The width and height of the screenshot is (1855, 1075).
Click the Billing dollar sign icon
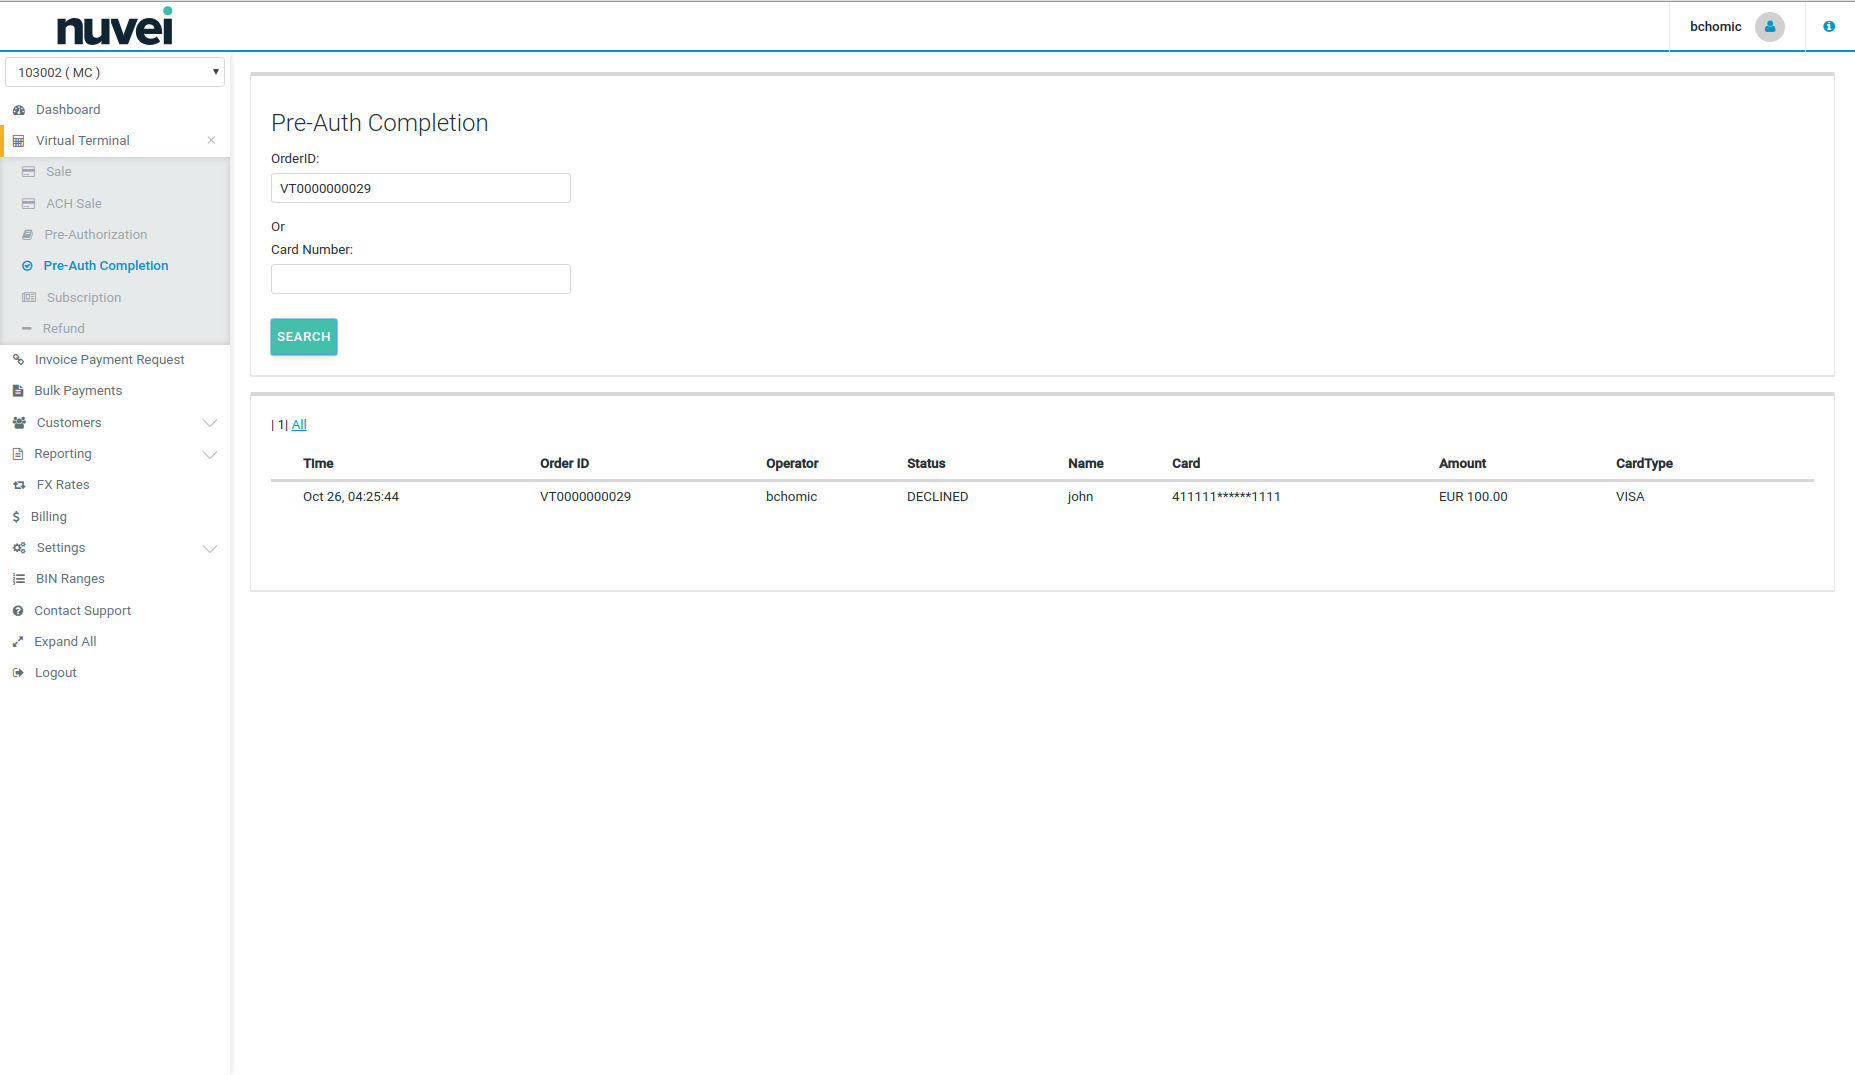[16, 517]
